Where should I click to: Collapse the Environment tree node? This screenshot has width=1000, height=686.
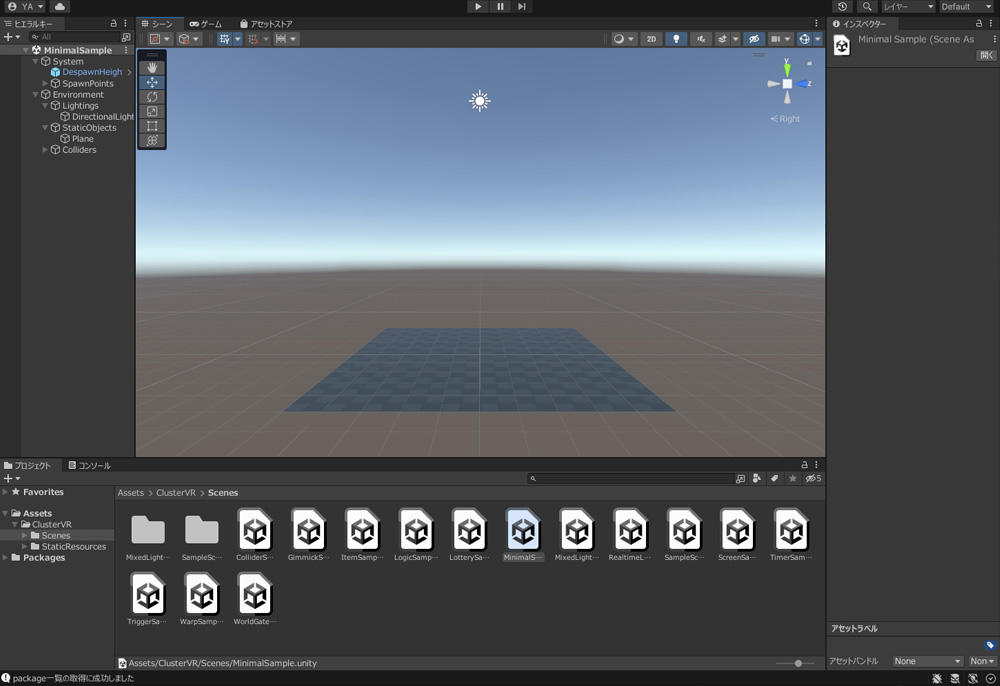point(36,95)
